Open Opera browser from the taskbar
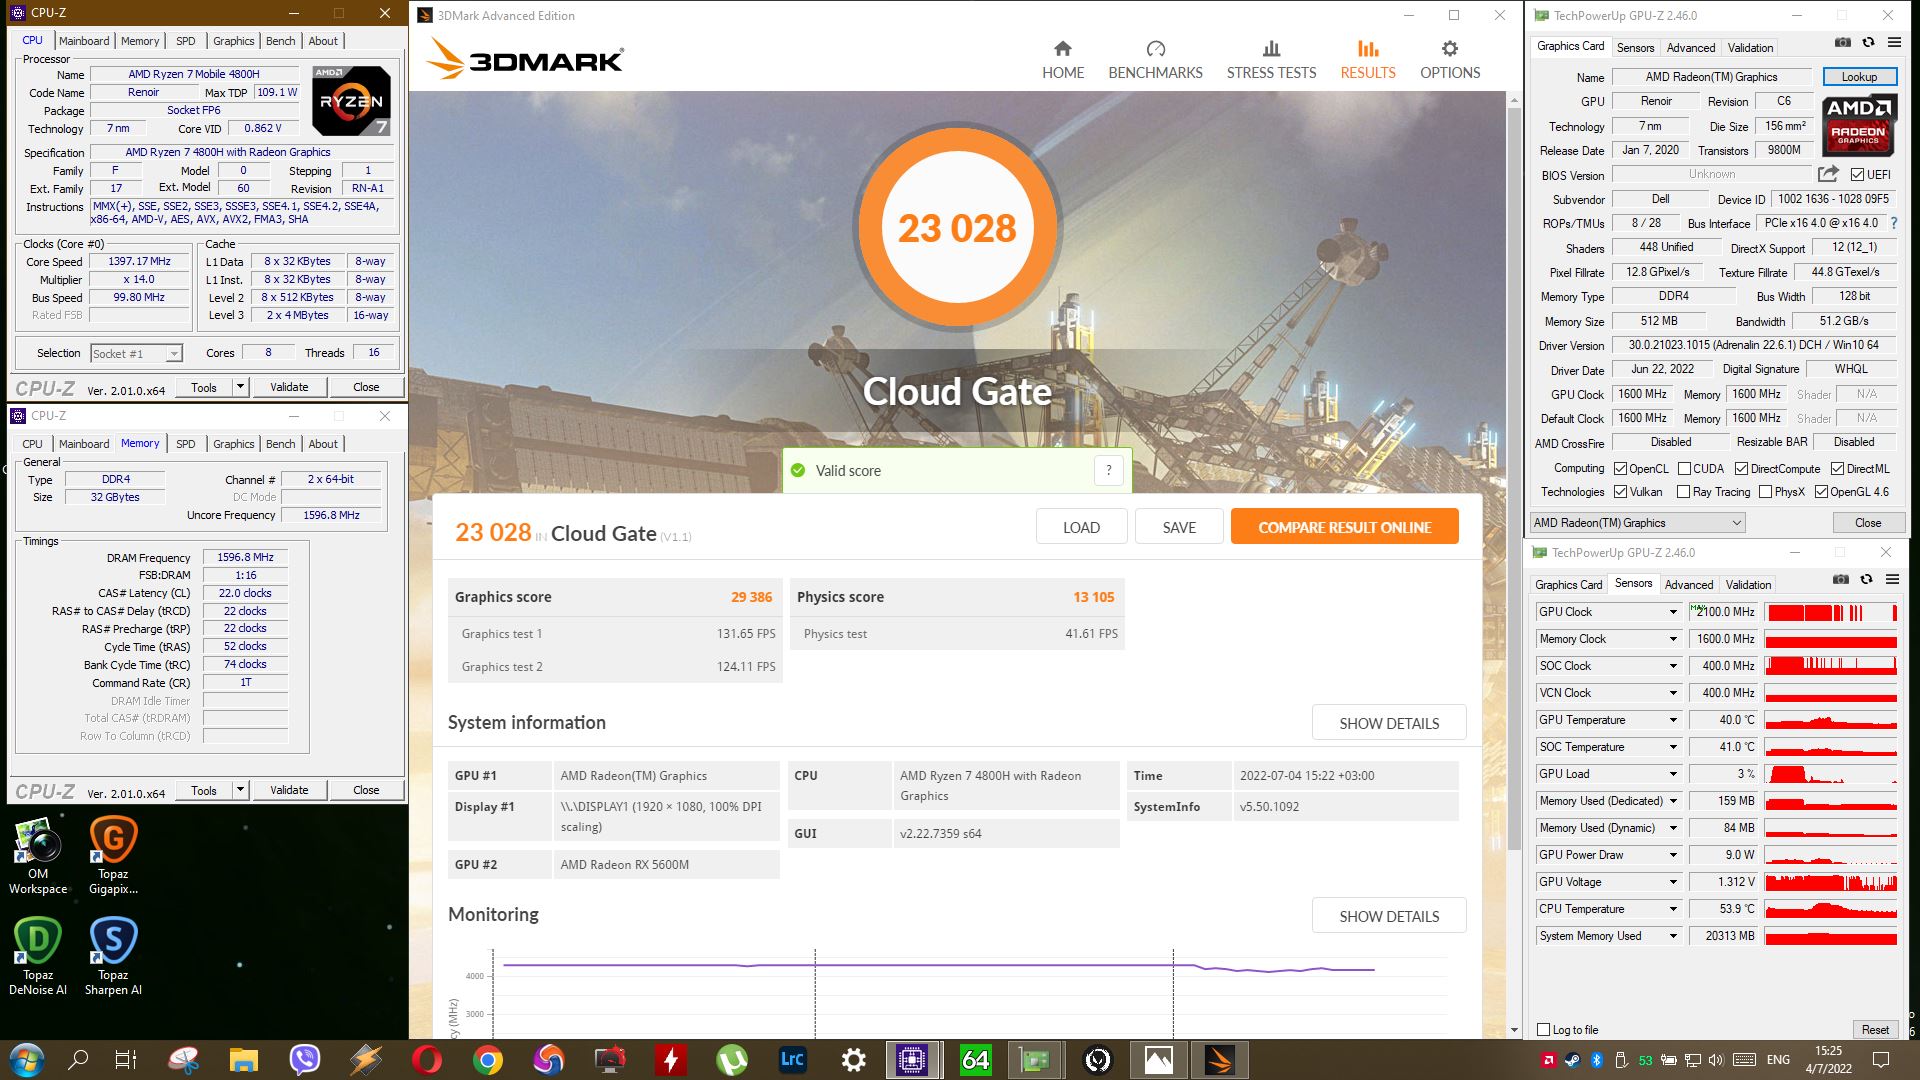Screen dimensions: 1920x1080 pyautogui.click(x=427, y=1060)
